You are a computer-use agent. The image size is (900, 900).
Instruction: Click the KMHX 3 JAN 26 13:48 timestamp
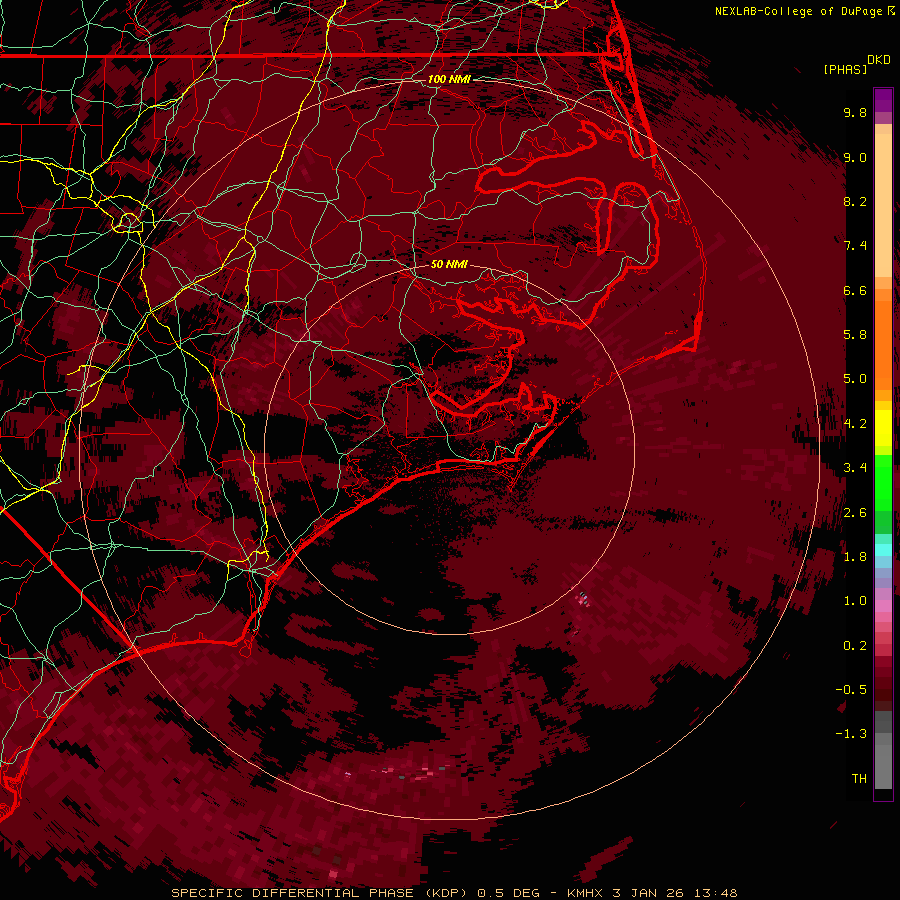tap(652, 893)
